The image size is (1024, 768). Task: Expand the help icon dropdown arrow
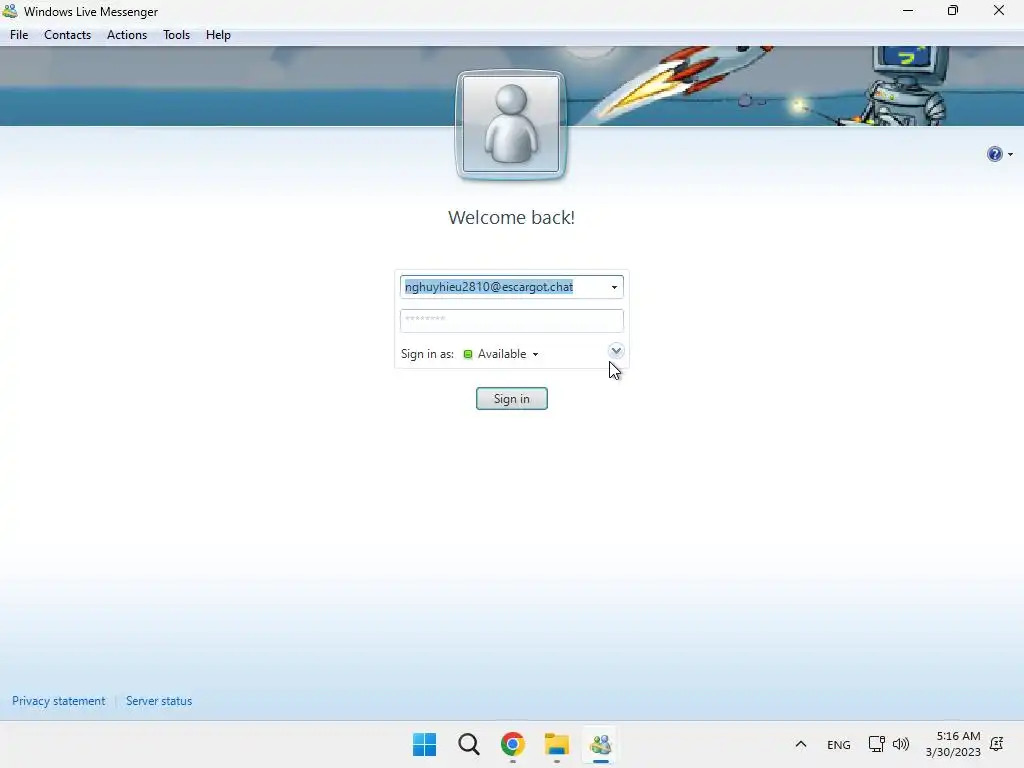pyautogui.click(x=1010, y=155)
